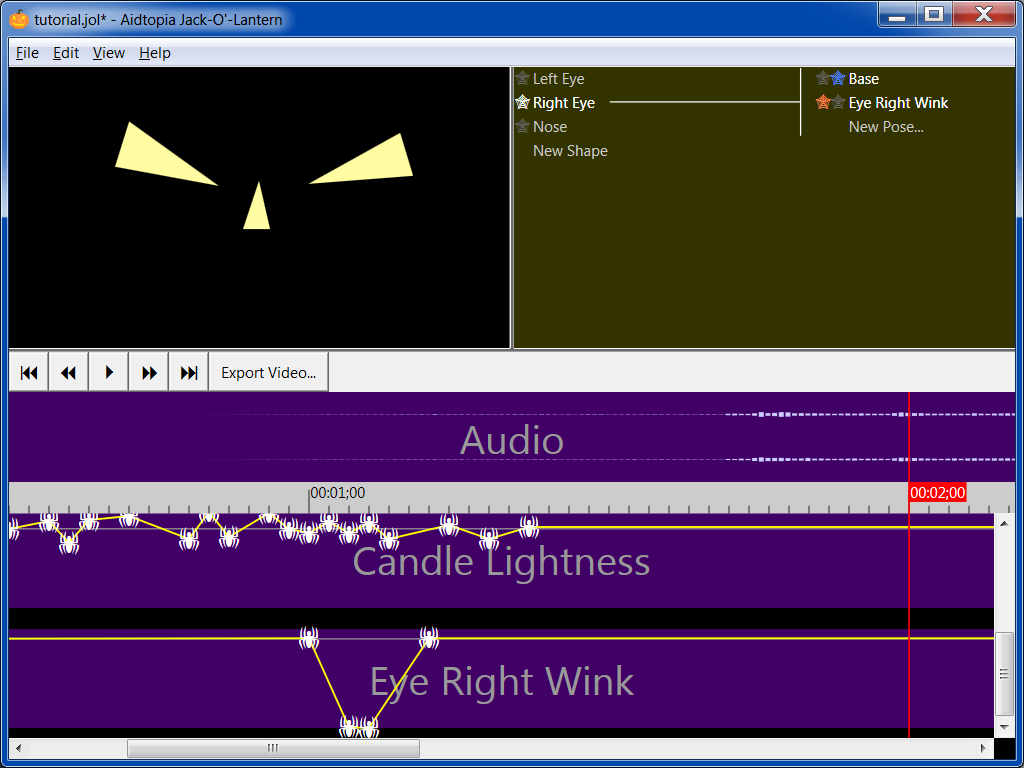Select right of two low Eye Right Wink keyframes

369,727
